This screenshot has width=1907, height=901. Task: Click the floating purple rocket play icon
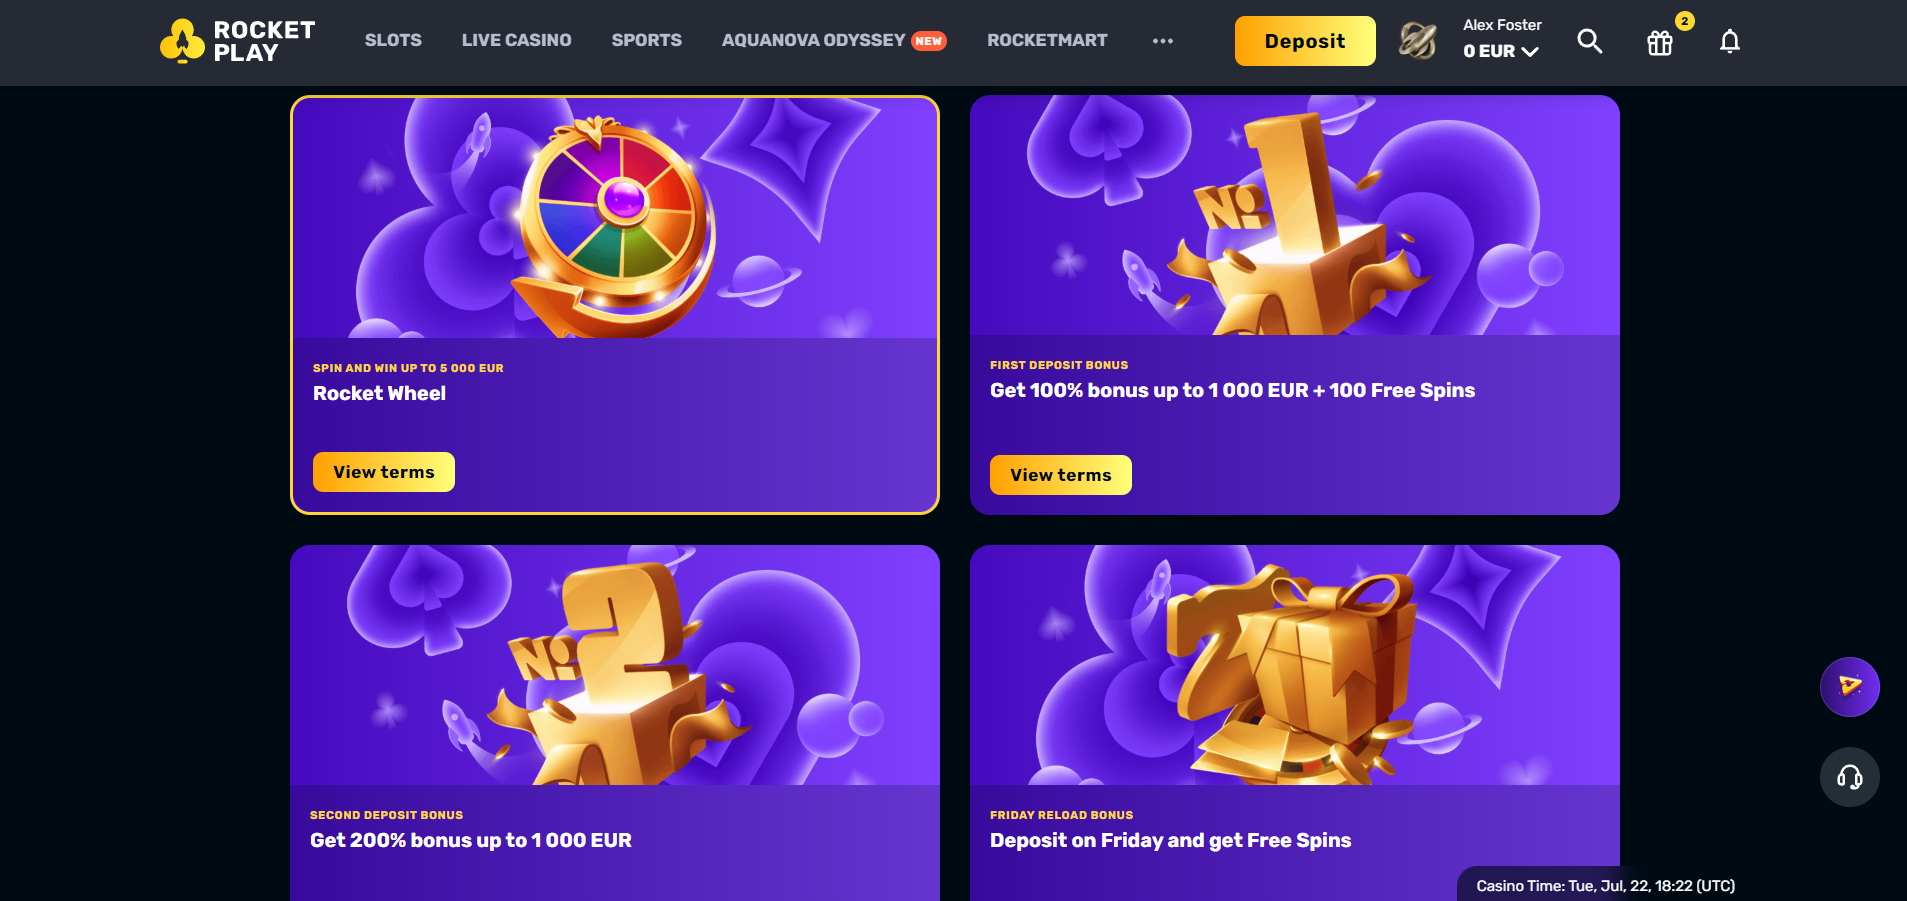click(1849, 686)
